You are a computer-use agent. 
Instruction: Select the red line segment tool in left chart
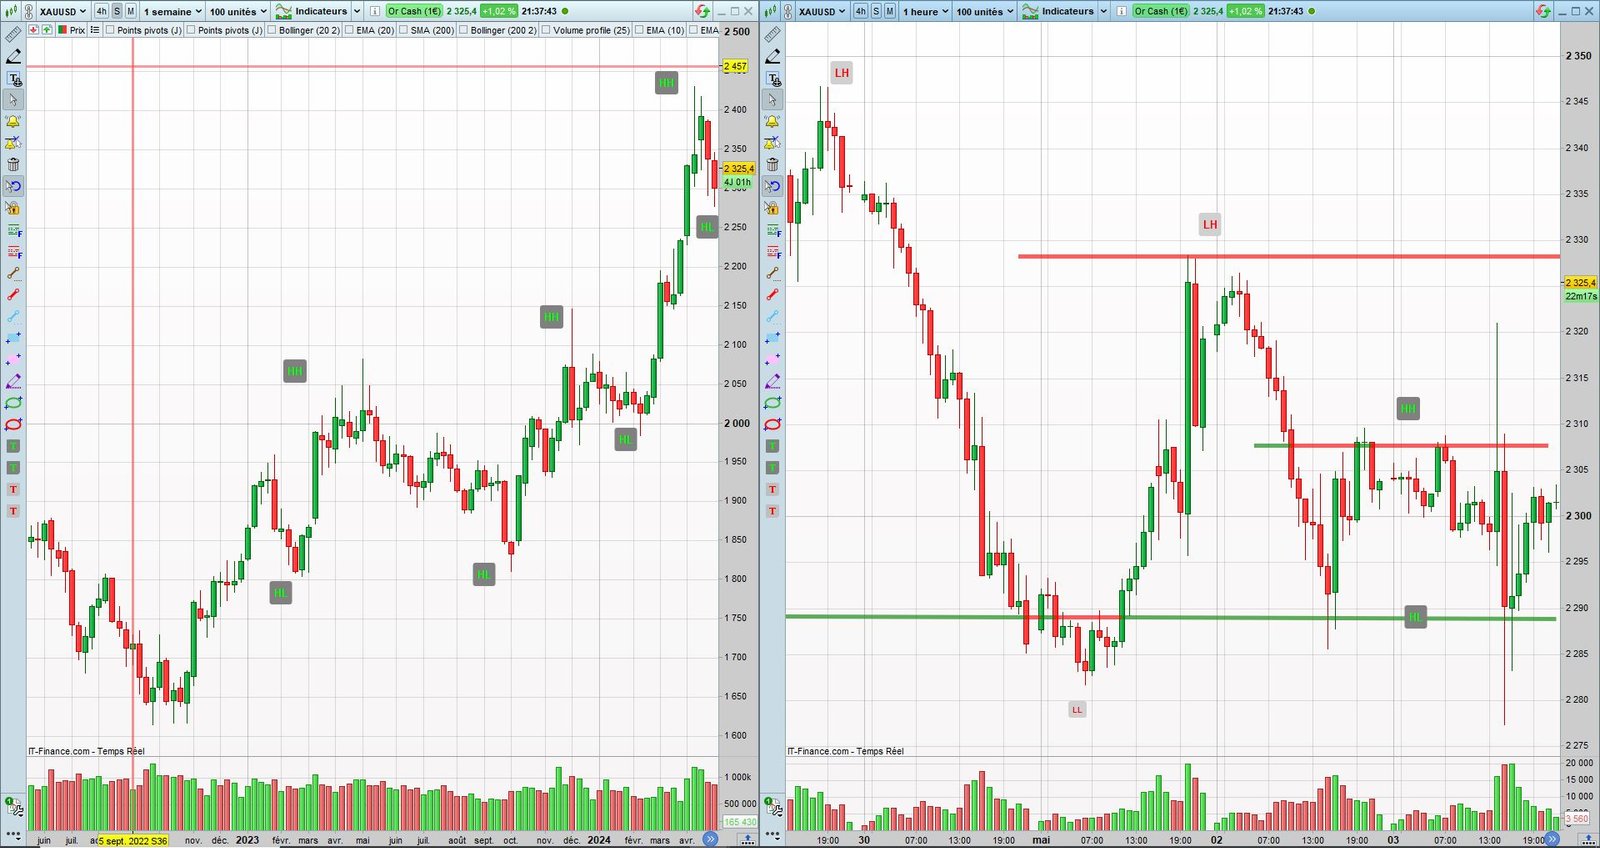point(13,295)
